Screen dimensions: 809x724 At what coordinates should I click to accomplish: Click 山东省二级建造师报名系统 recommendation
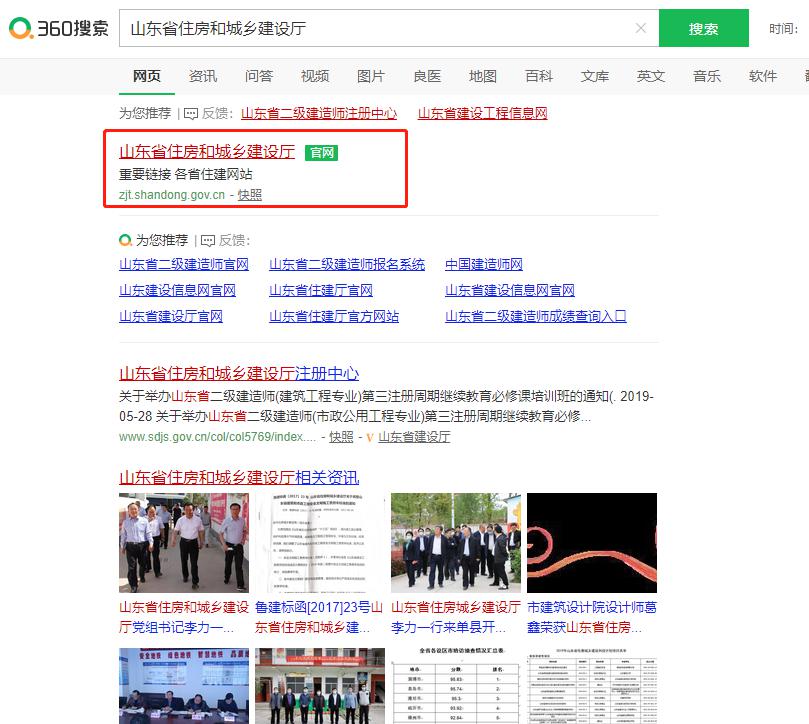pos(347,264)
